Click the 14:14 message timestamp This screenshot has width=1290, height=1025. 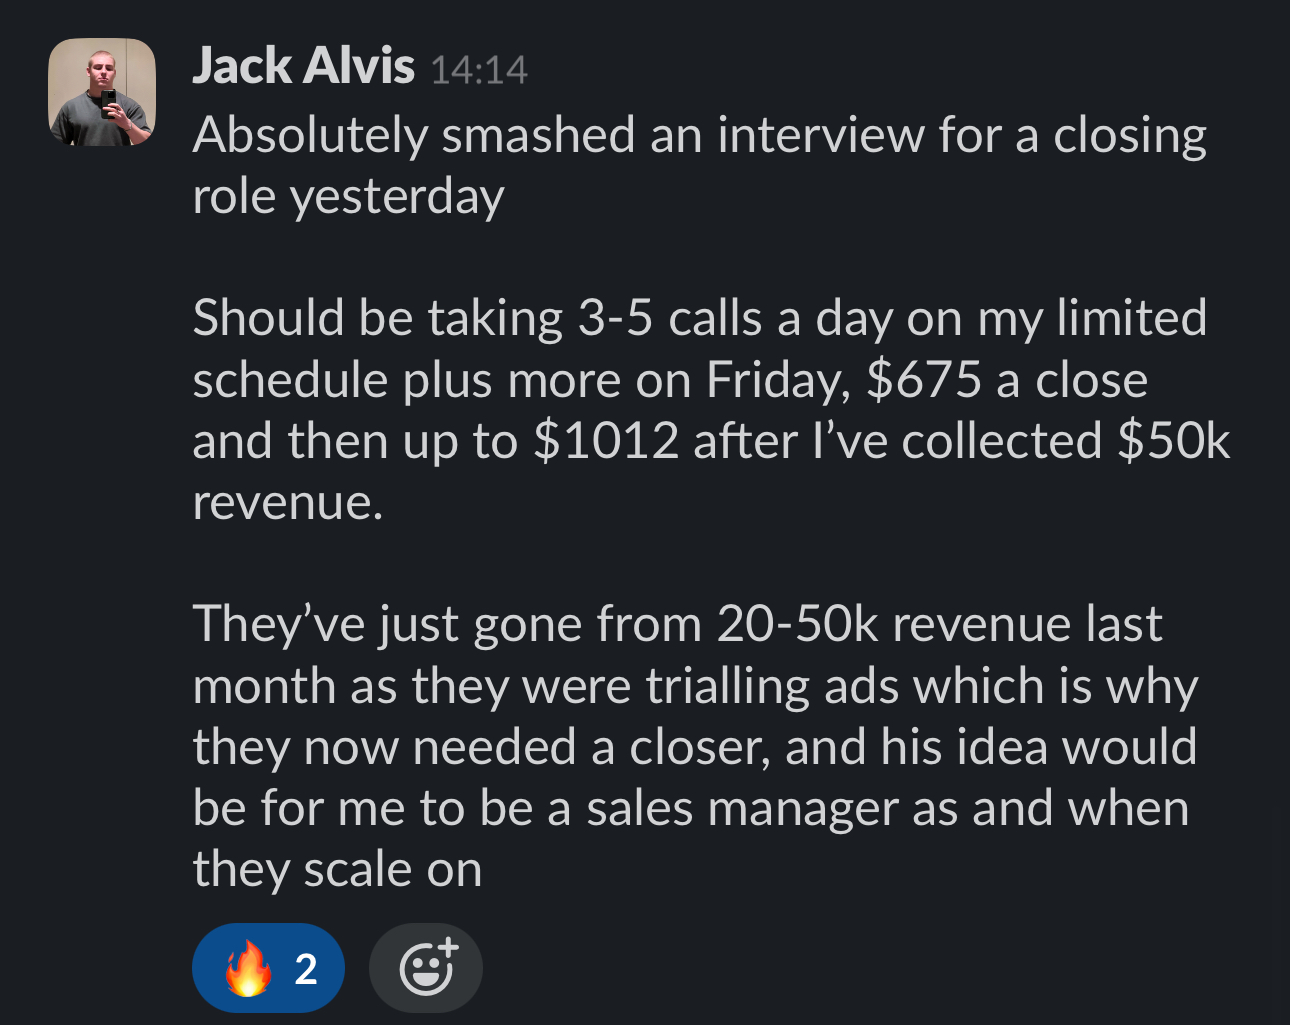tap(479, 70)
